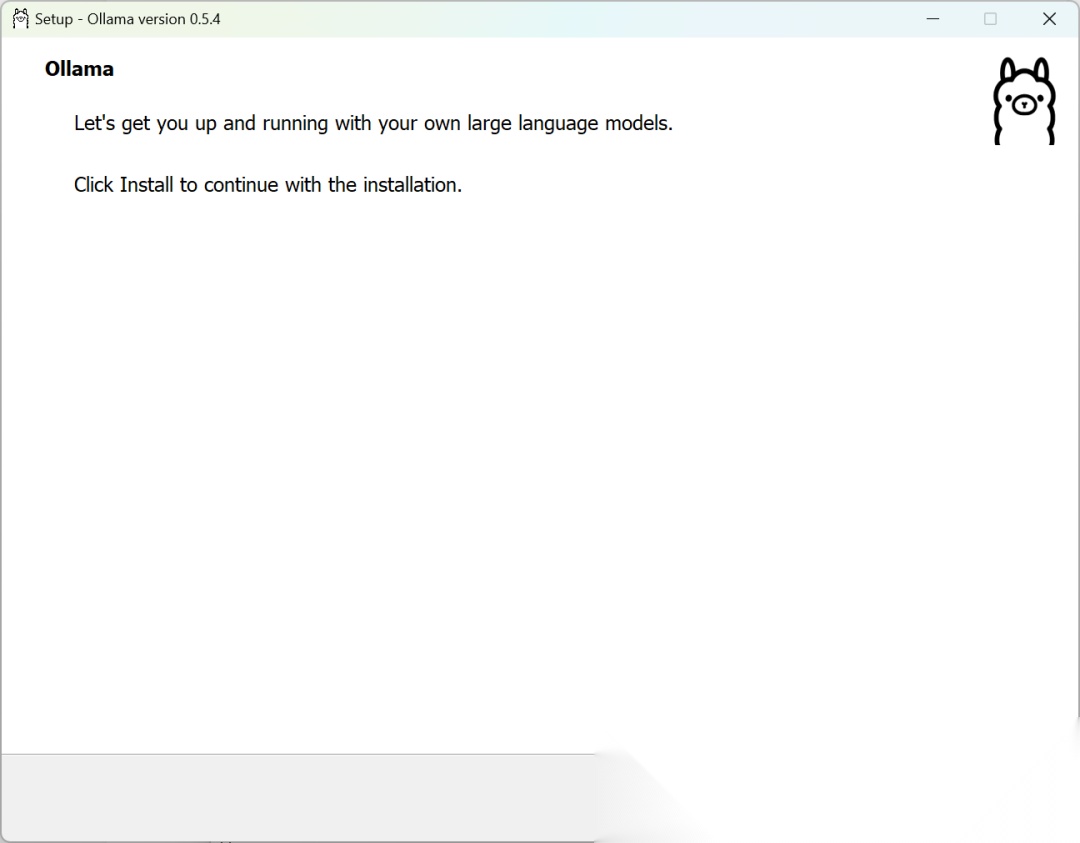Minimize the Ollama Setup window

pos(933,19)
